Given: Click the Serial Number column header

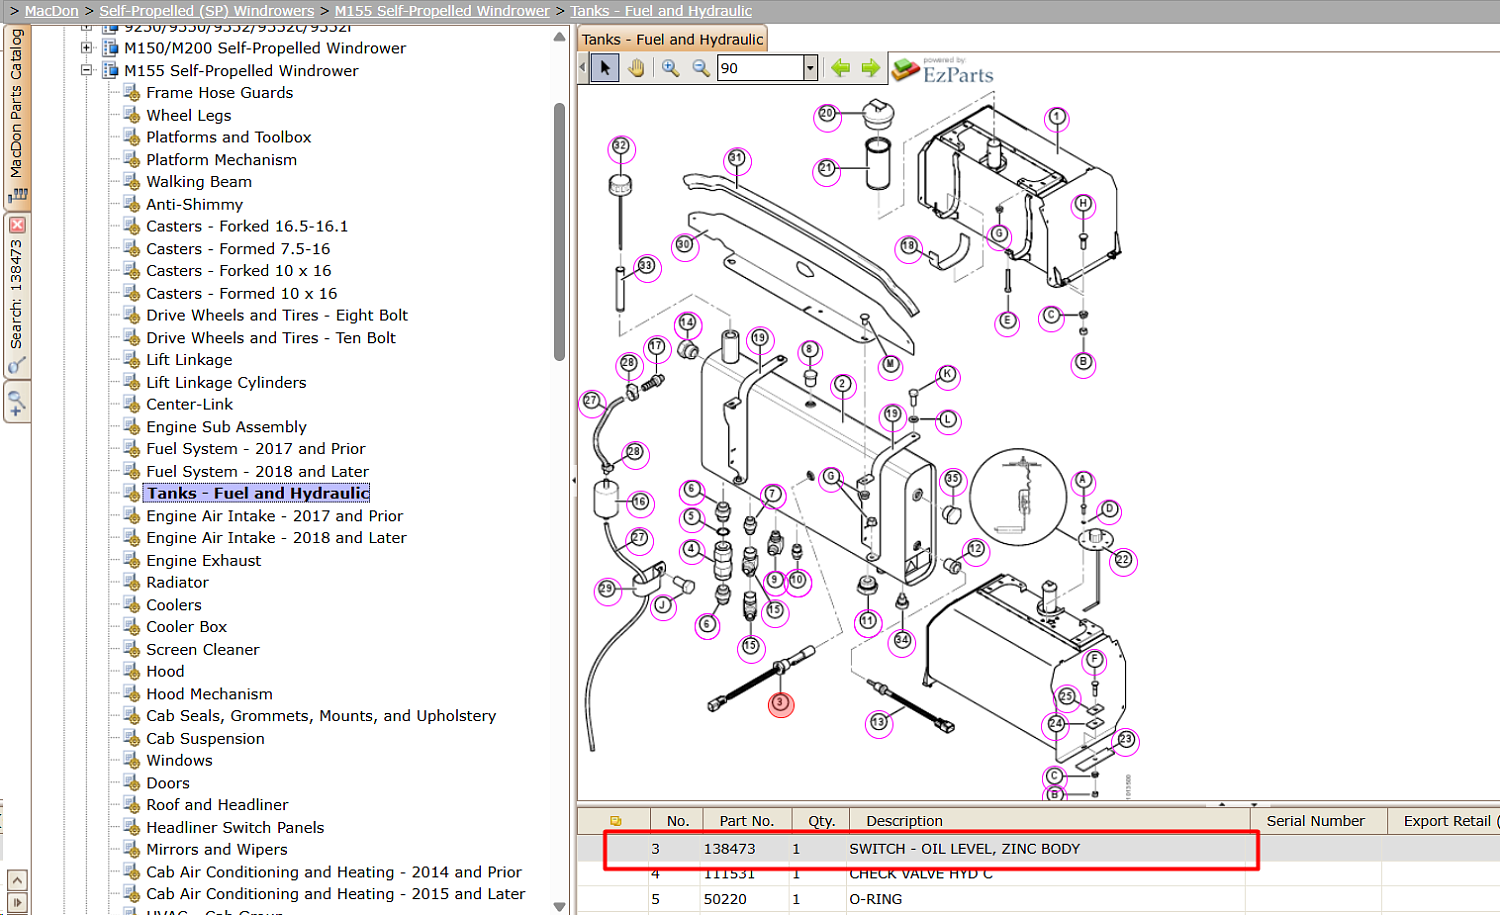Looking at the screenshot, I should pos(1316,821).
